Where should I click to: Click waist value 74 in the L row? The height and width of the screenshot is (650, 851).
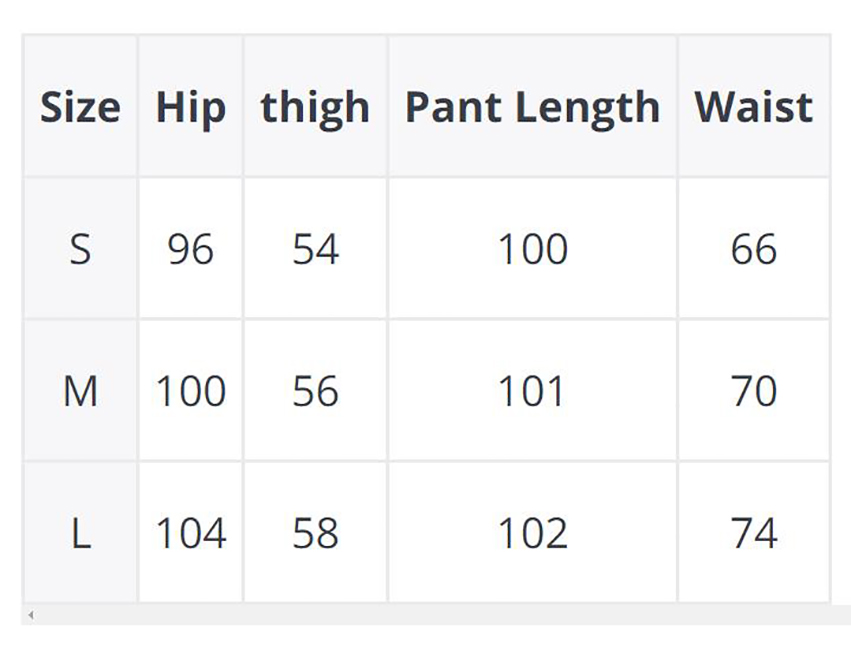coord(753,533)
